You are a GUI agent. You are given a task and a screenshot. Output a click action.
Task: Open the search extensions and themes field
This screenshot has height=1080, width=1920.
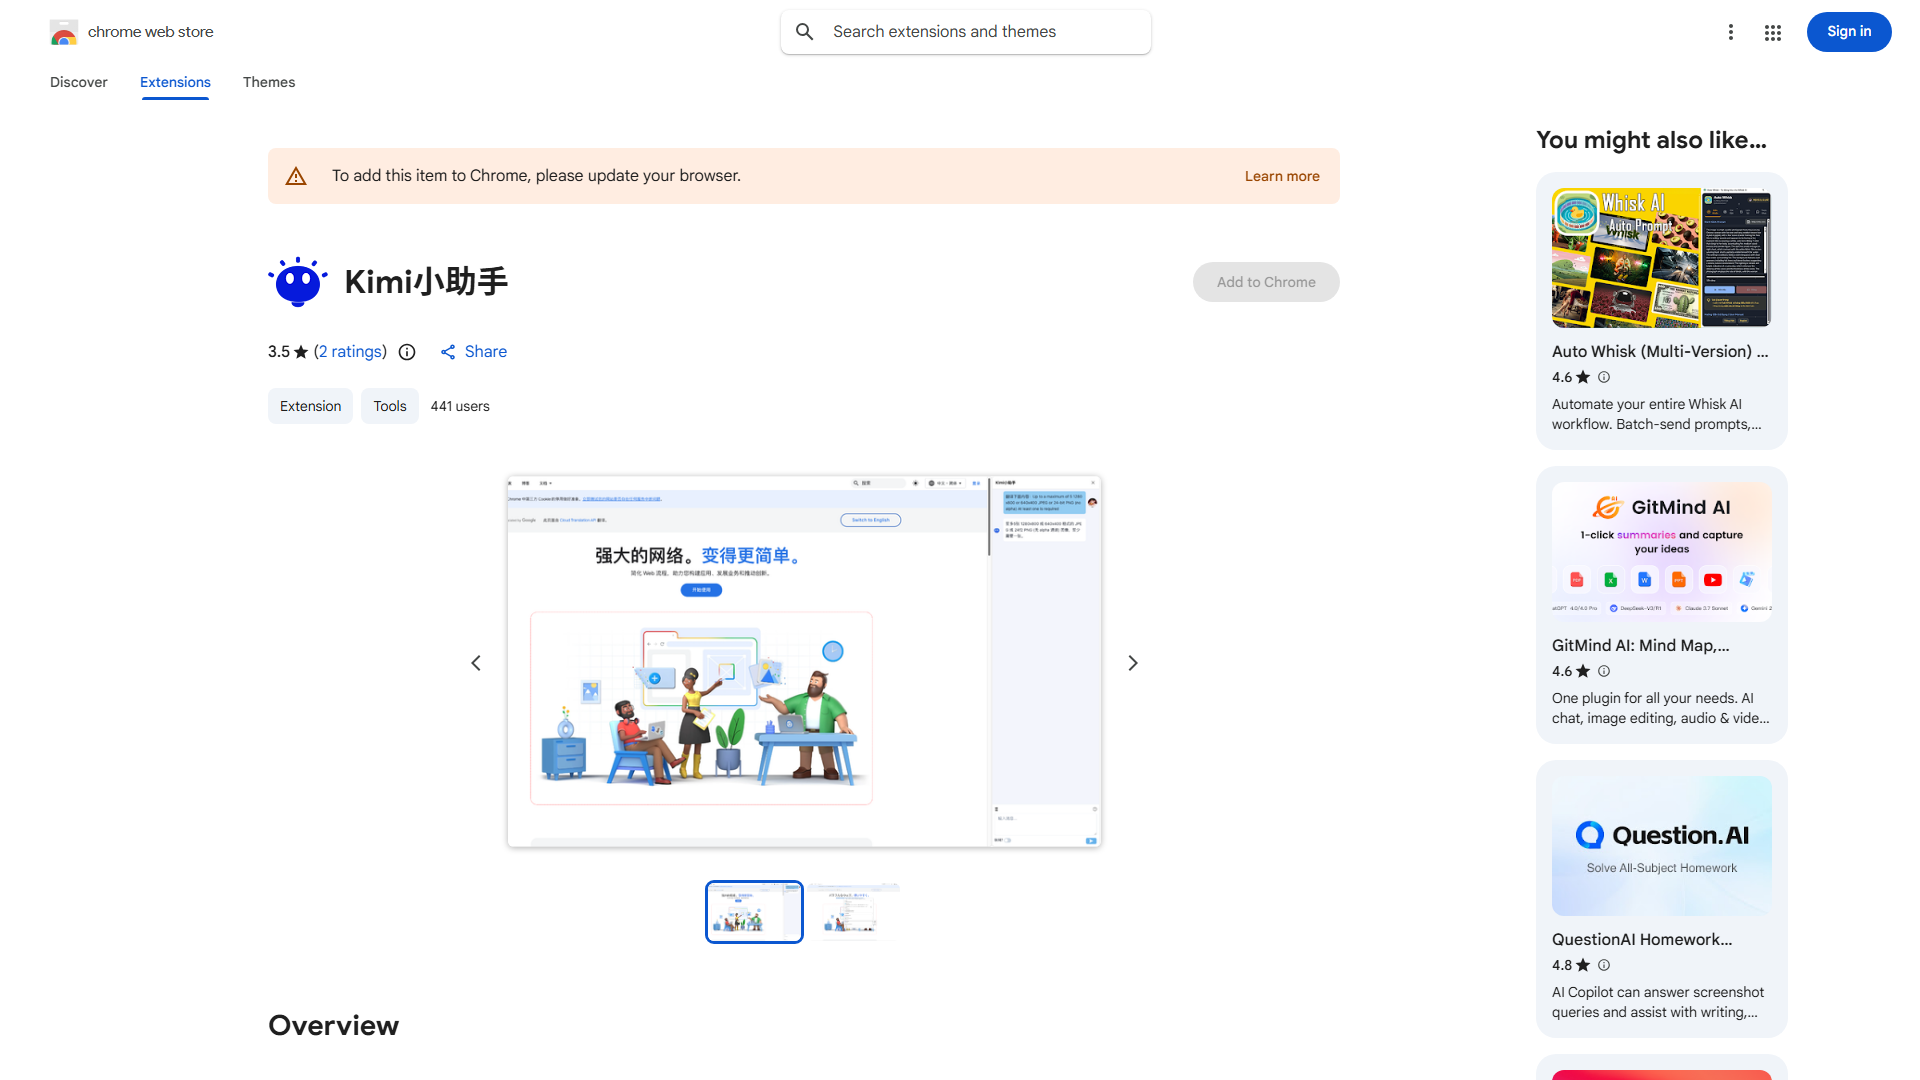click(963, 31)
